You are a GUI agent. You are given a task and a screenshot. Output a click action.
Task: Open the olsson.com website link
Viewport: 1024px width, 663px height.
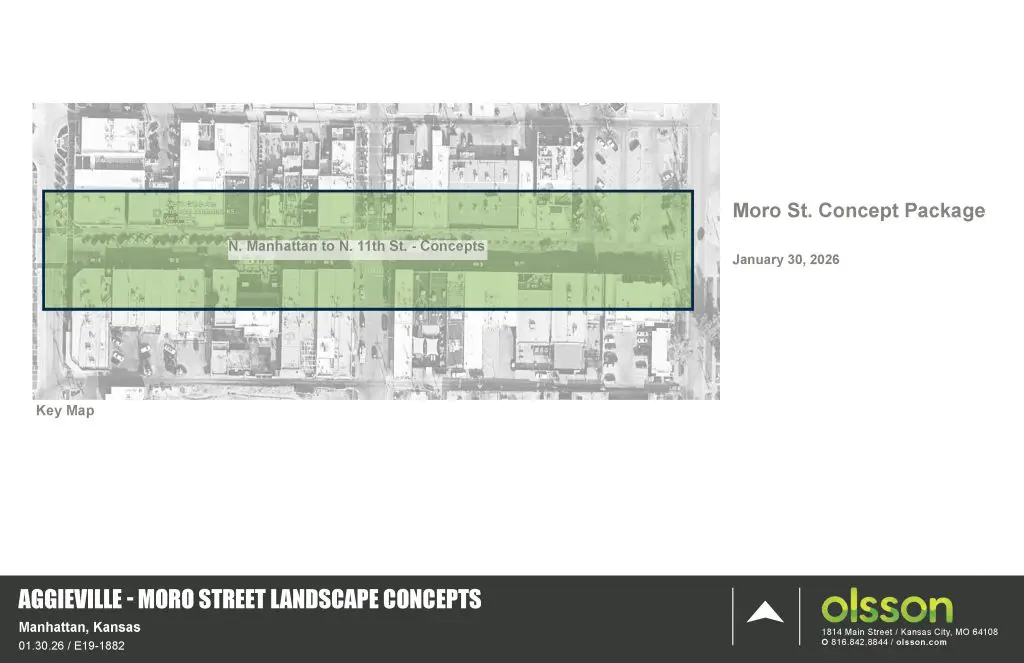click(x=921, y=642)
